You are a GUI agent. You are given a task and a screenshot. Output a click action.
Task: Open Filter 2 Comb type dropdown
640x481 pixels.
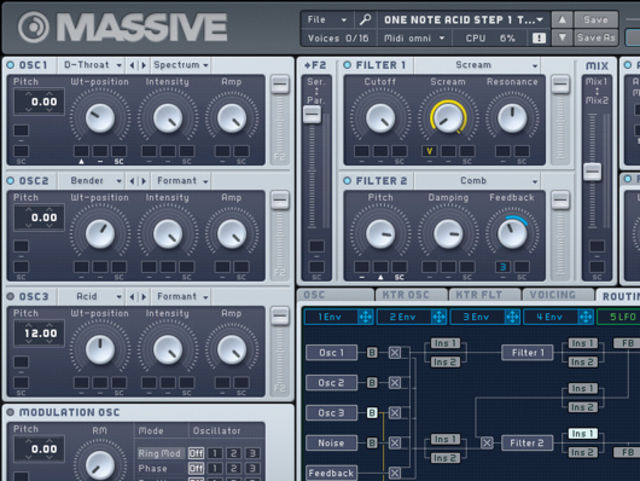(478, 181)
